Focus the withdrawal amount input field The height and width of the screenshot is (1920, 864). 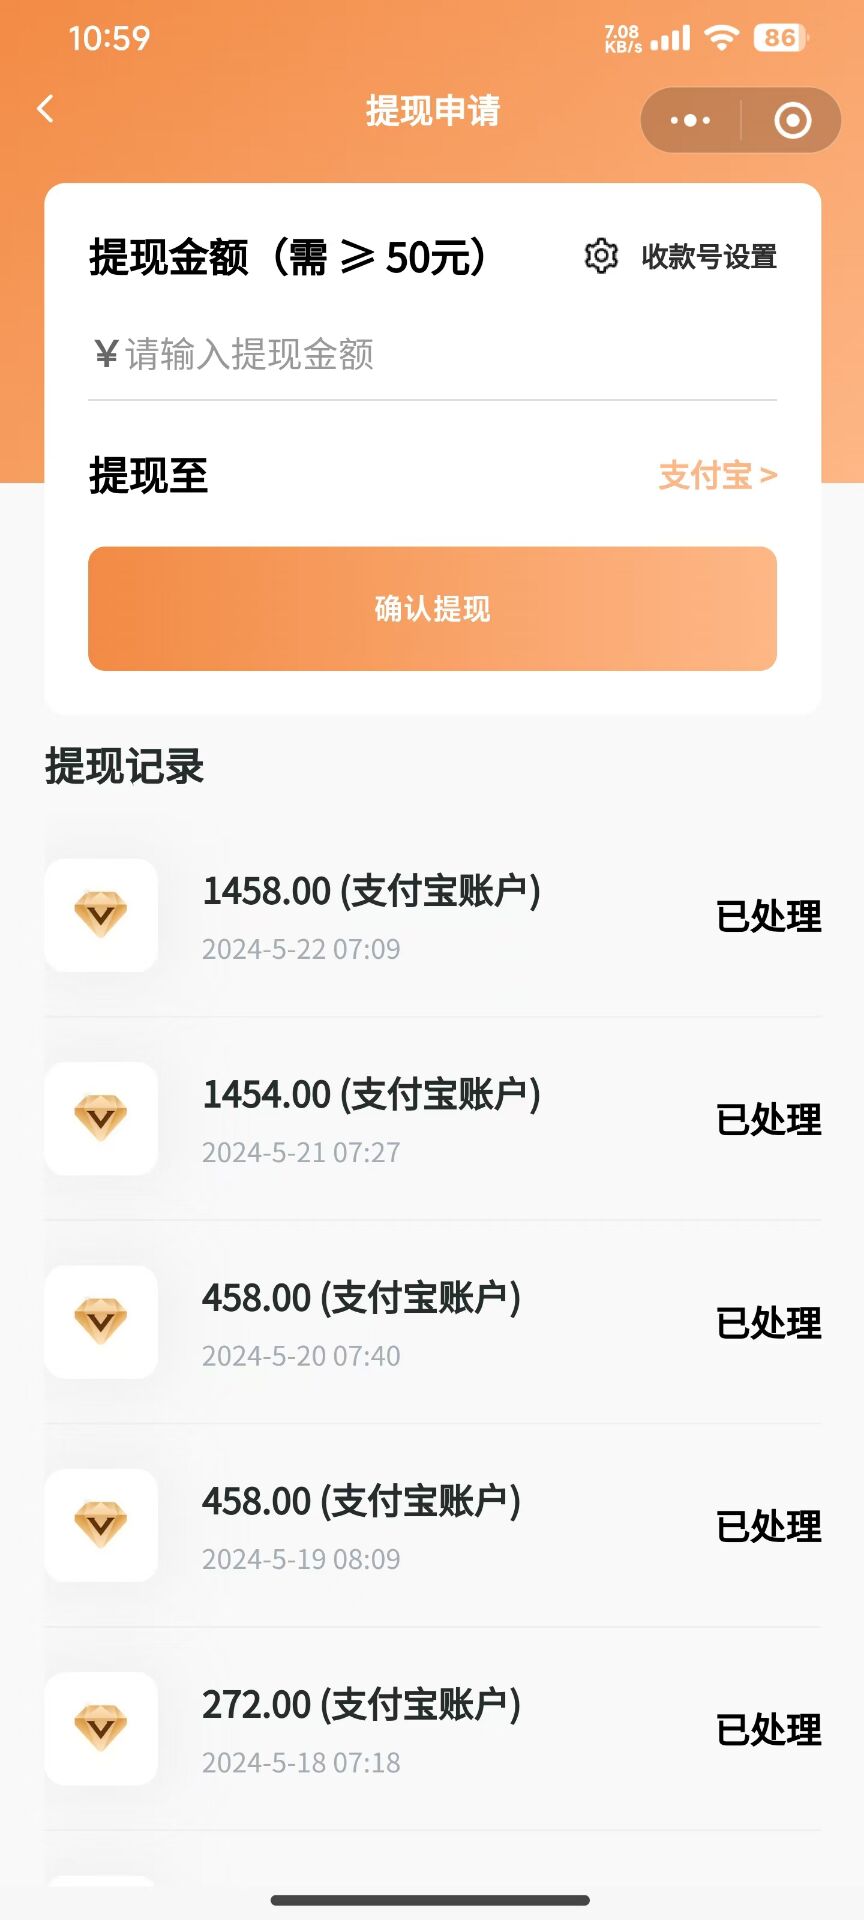tap(432, 355)
